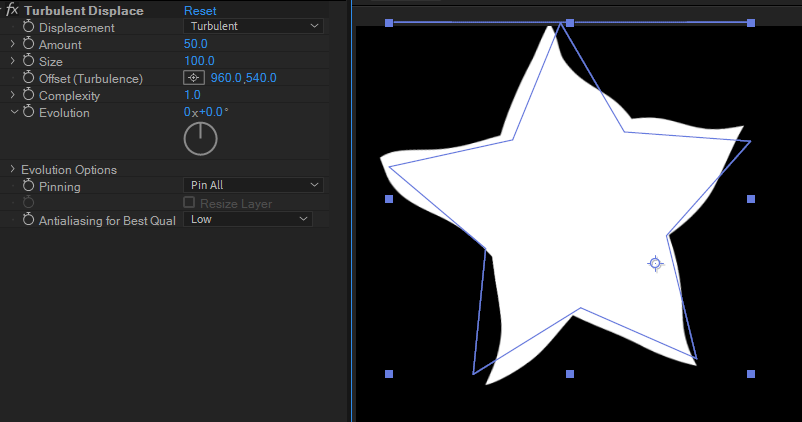The image size is (802, 422).
Task: Click Reset for Turbulent Displace
Action: 200,11
